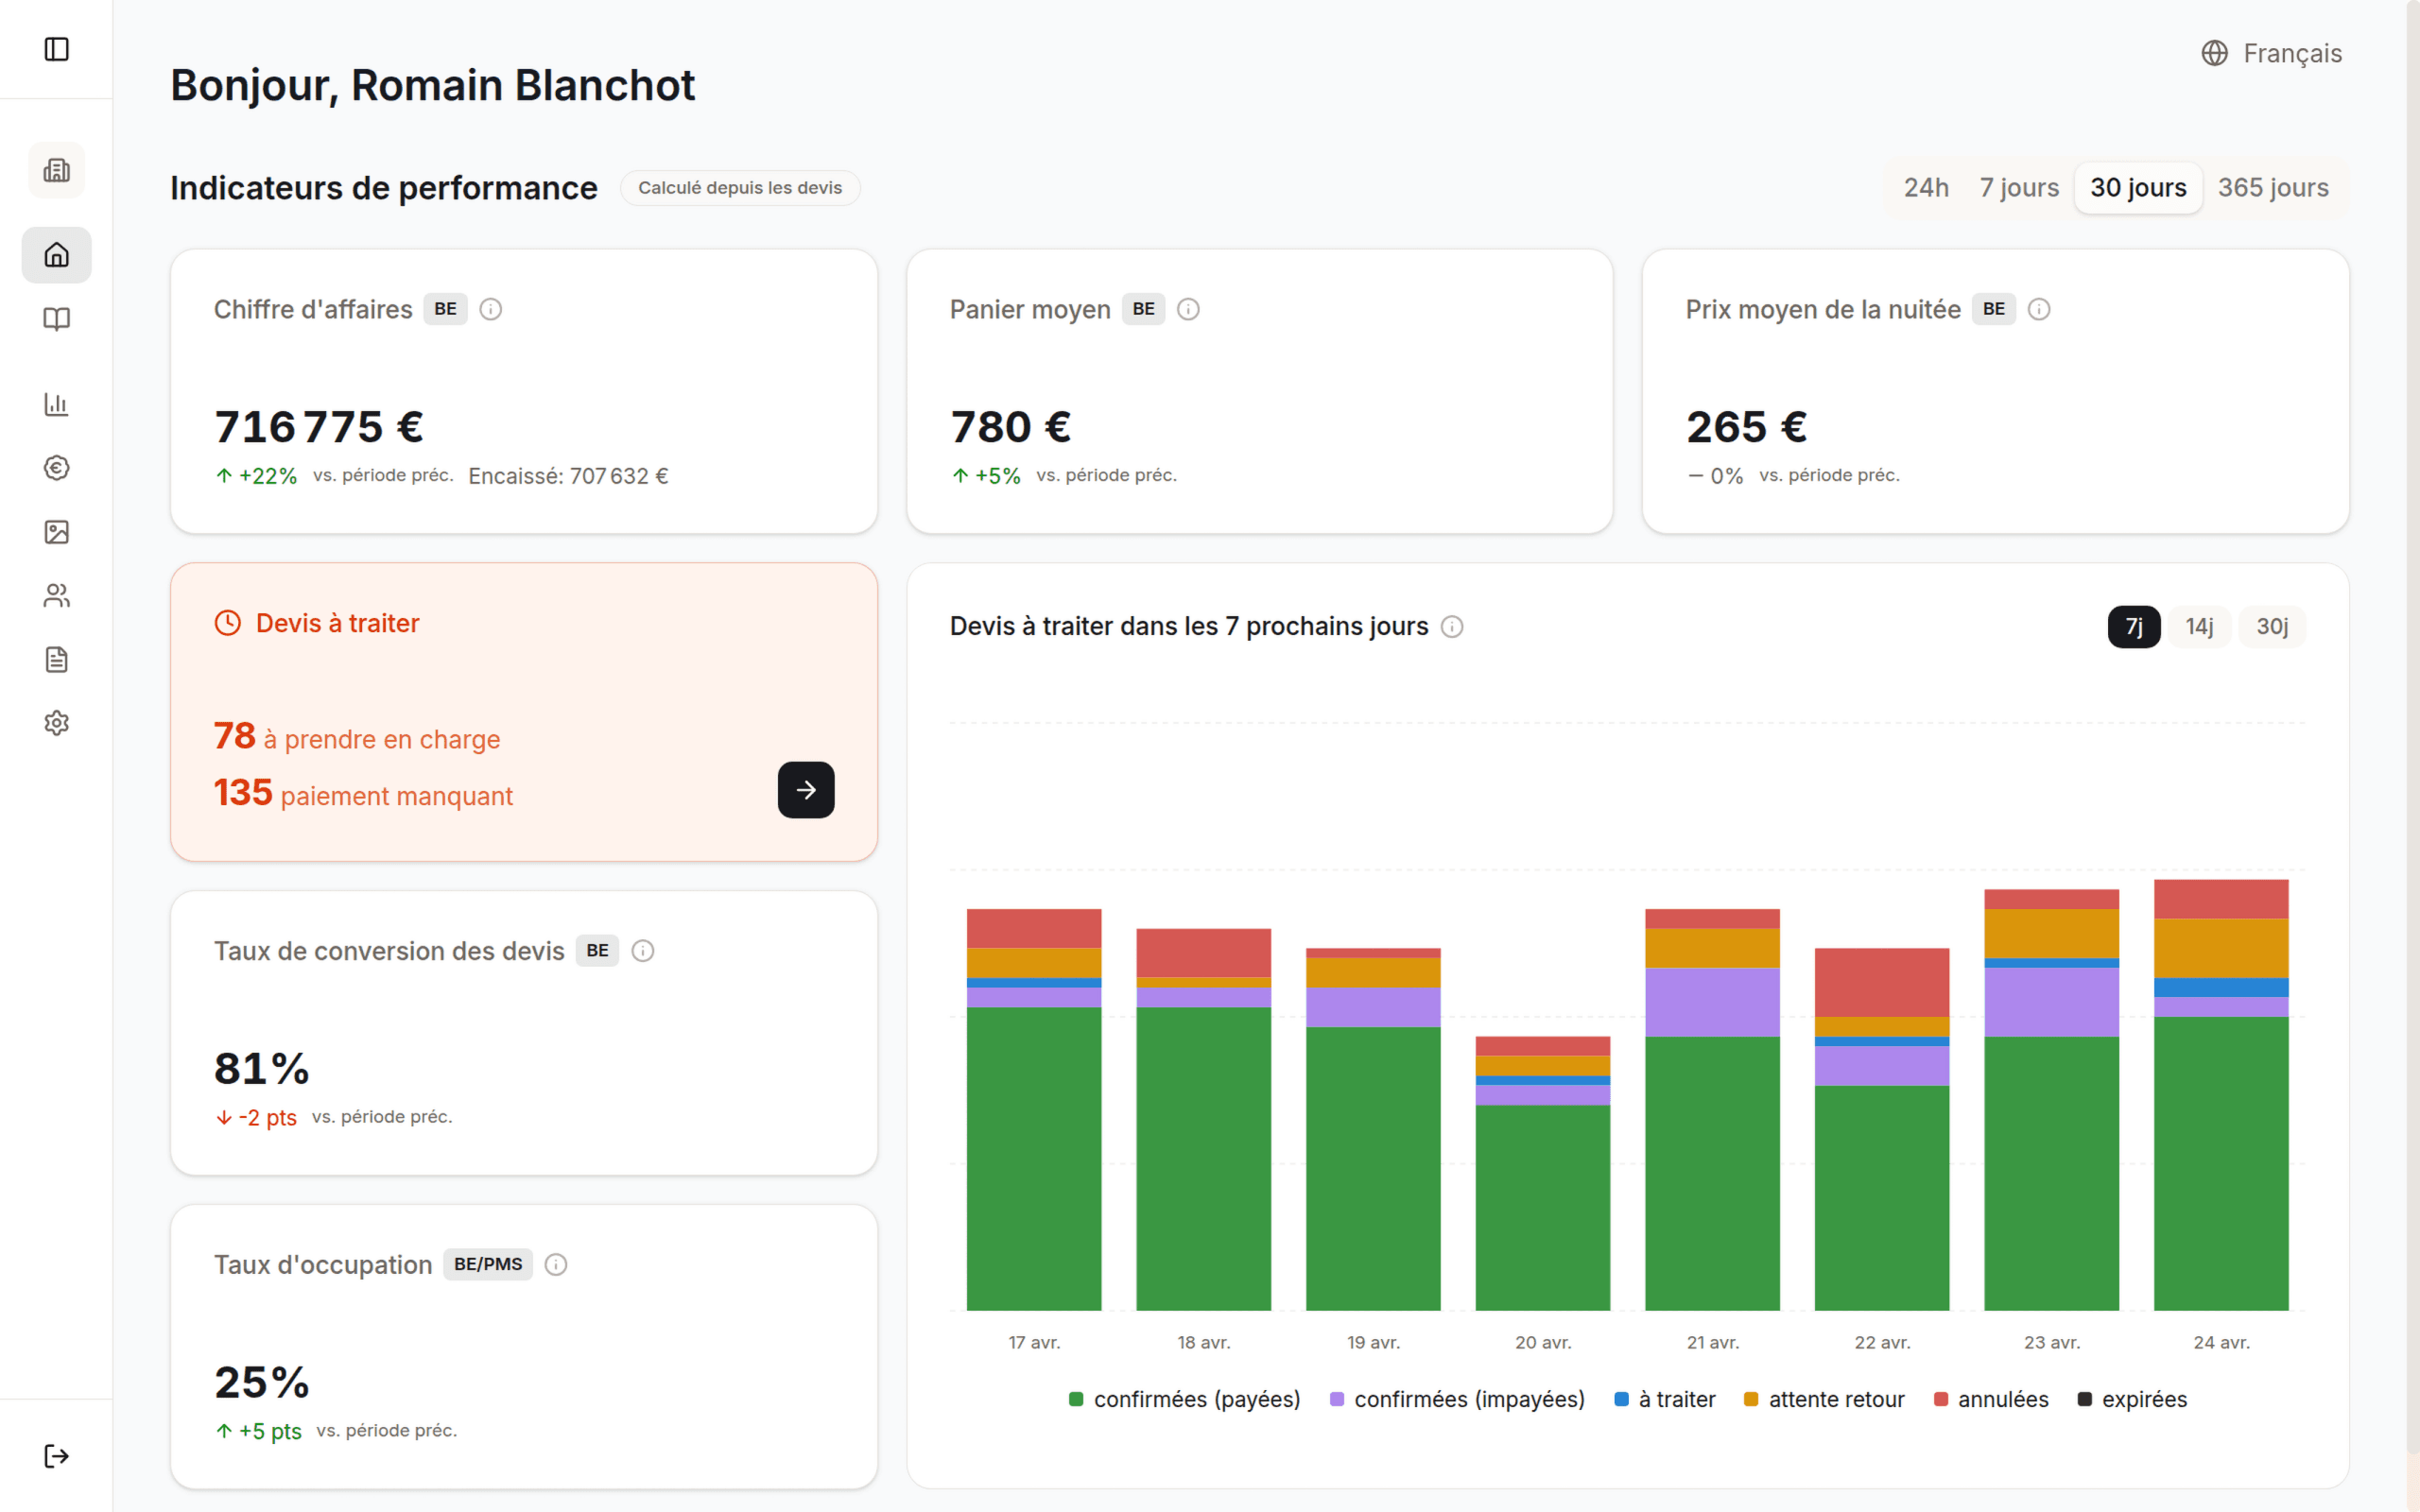The image size is (2420, 1512).
Task: Toggle expirées legend entry
Action: click(2132, 1399)
